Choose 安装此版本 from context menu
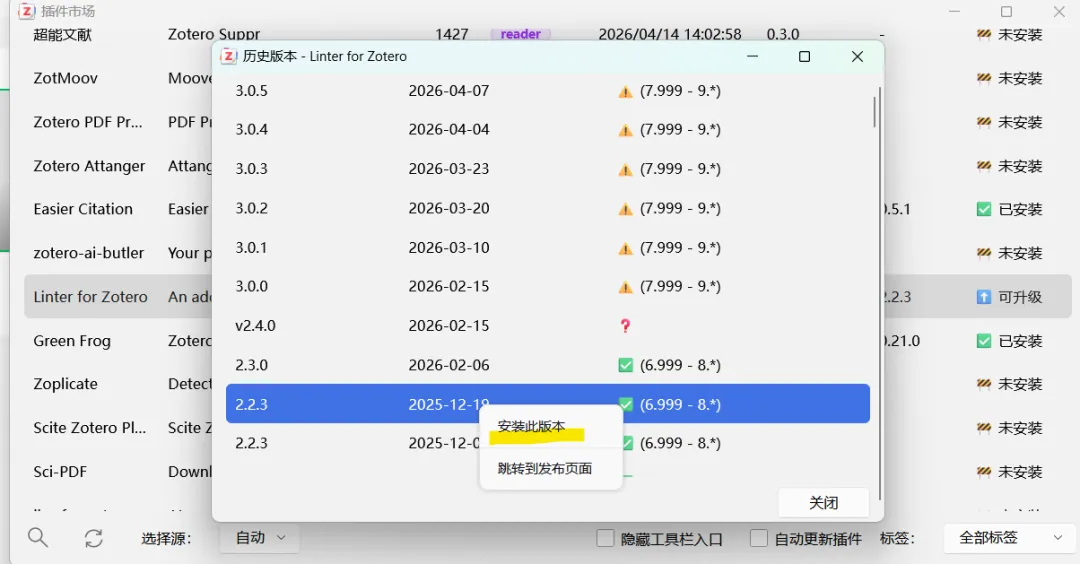 [531, 426]
